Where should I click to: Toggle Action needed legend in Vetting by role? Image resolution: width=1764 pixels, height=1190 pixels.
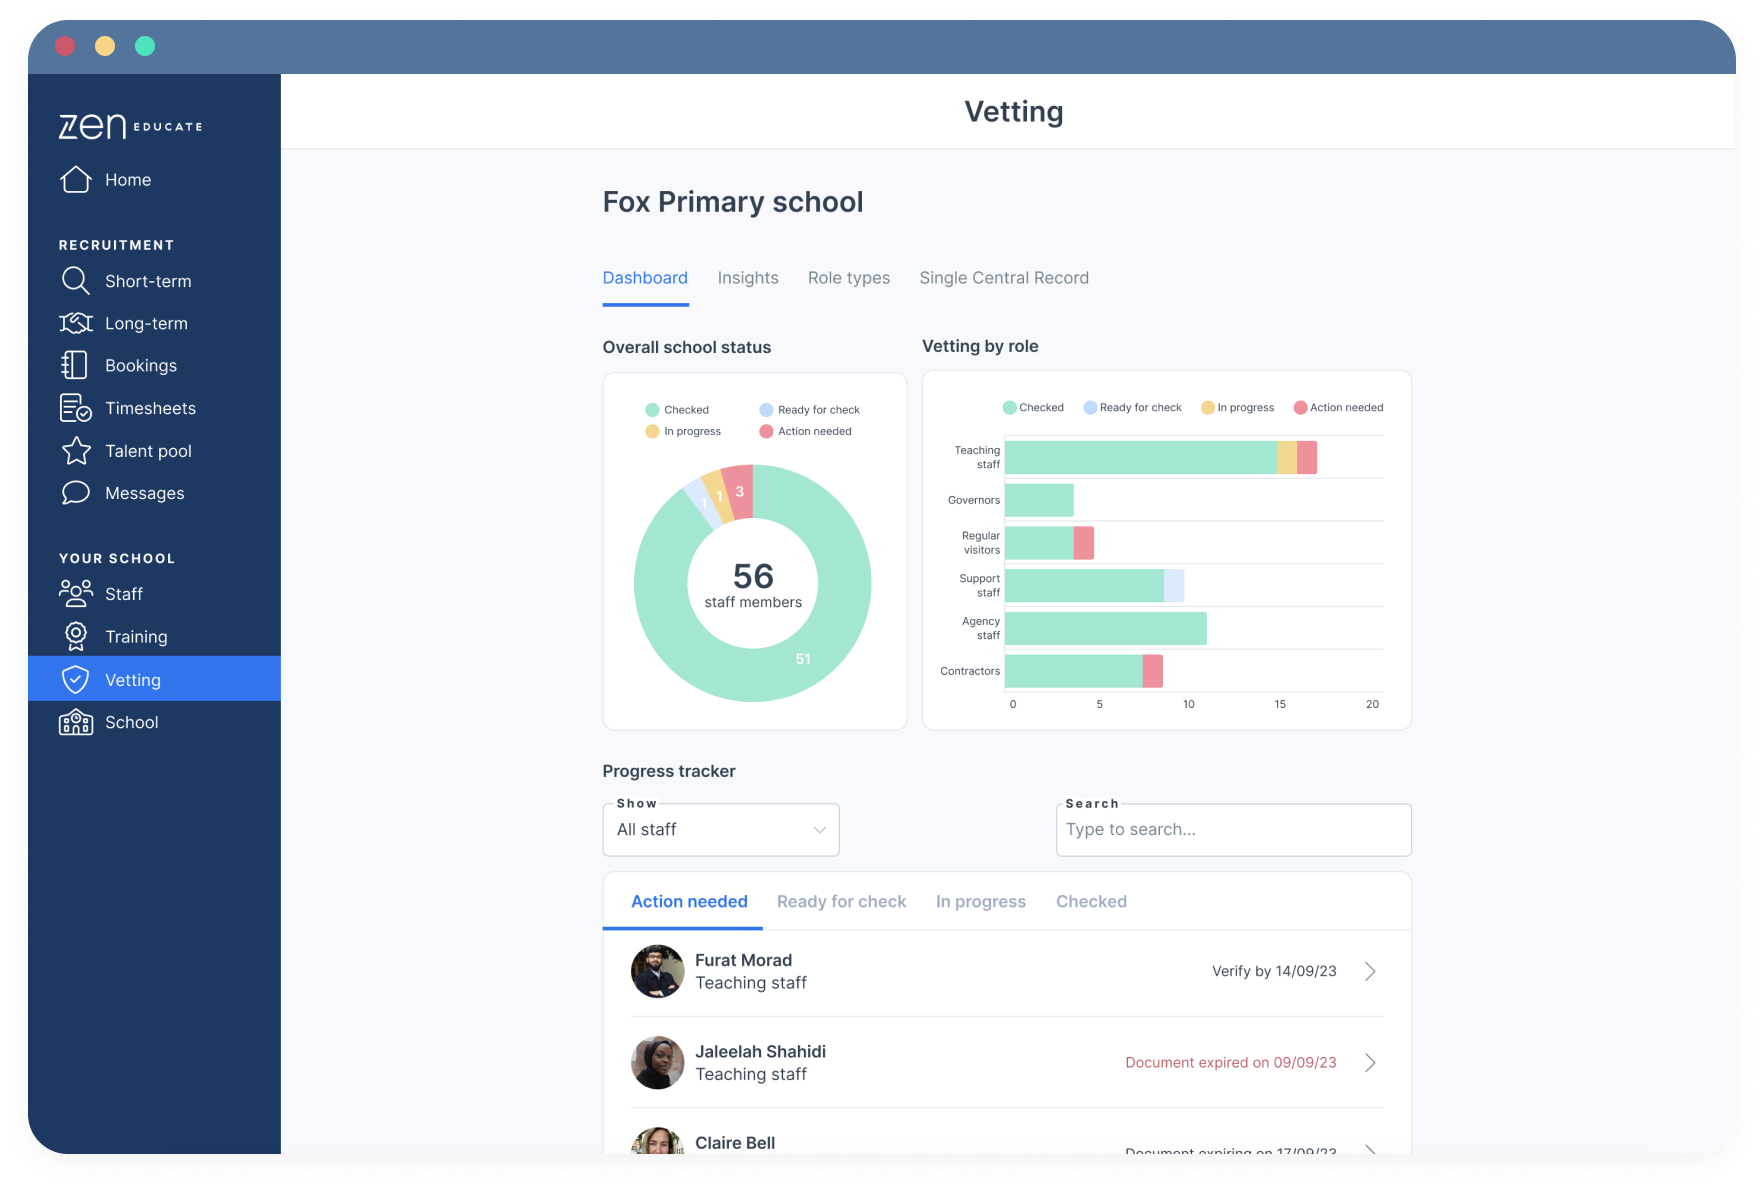pos(1338,408)
